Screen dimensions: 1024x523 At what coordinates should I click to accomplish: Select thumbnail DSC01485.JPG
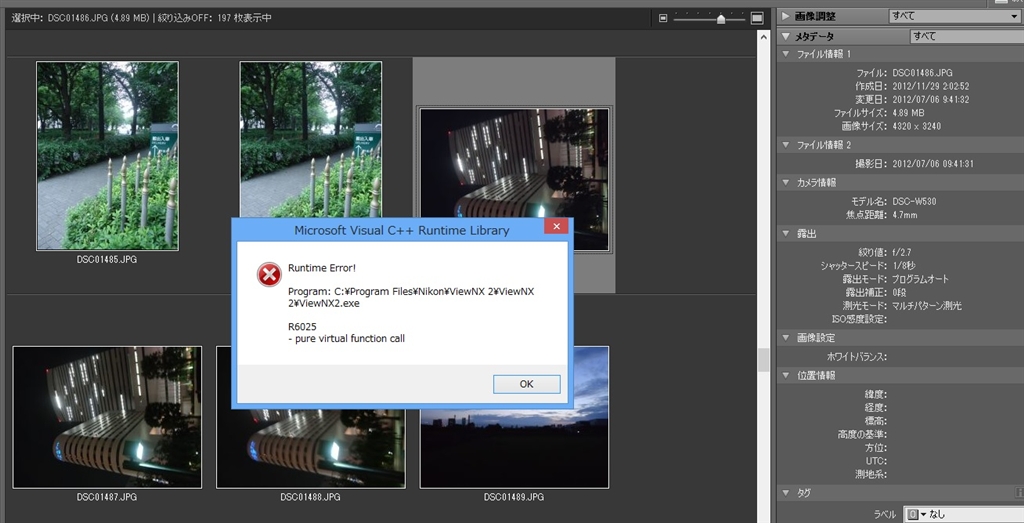(x=107, y=155)
